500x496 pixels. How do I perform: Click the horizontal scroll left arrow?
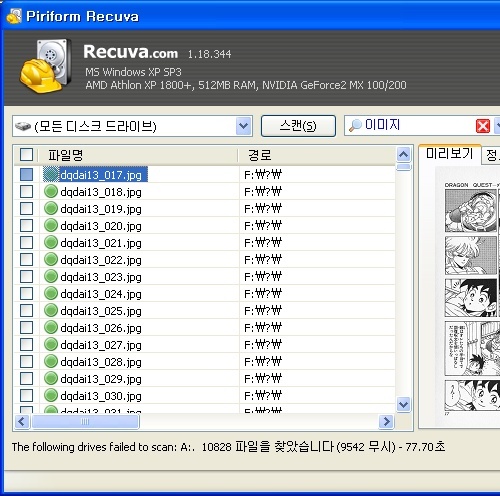point(22,422)
